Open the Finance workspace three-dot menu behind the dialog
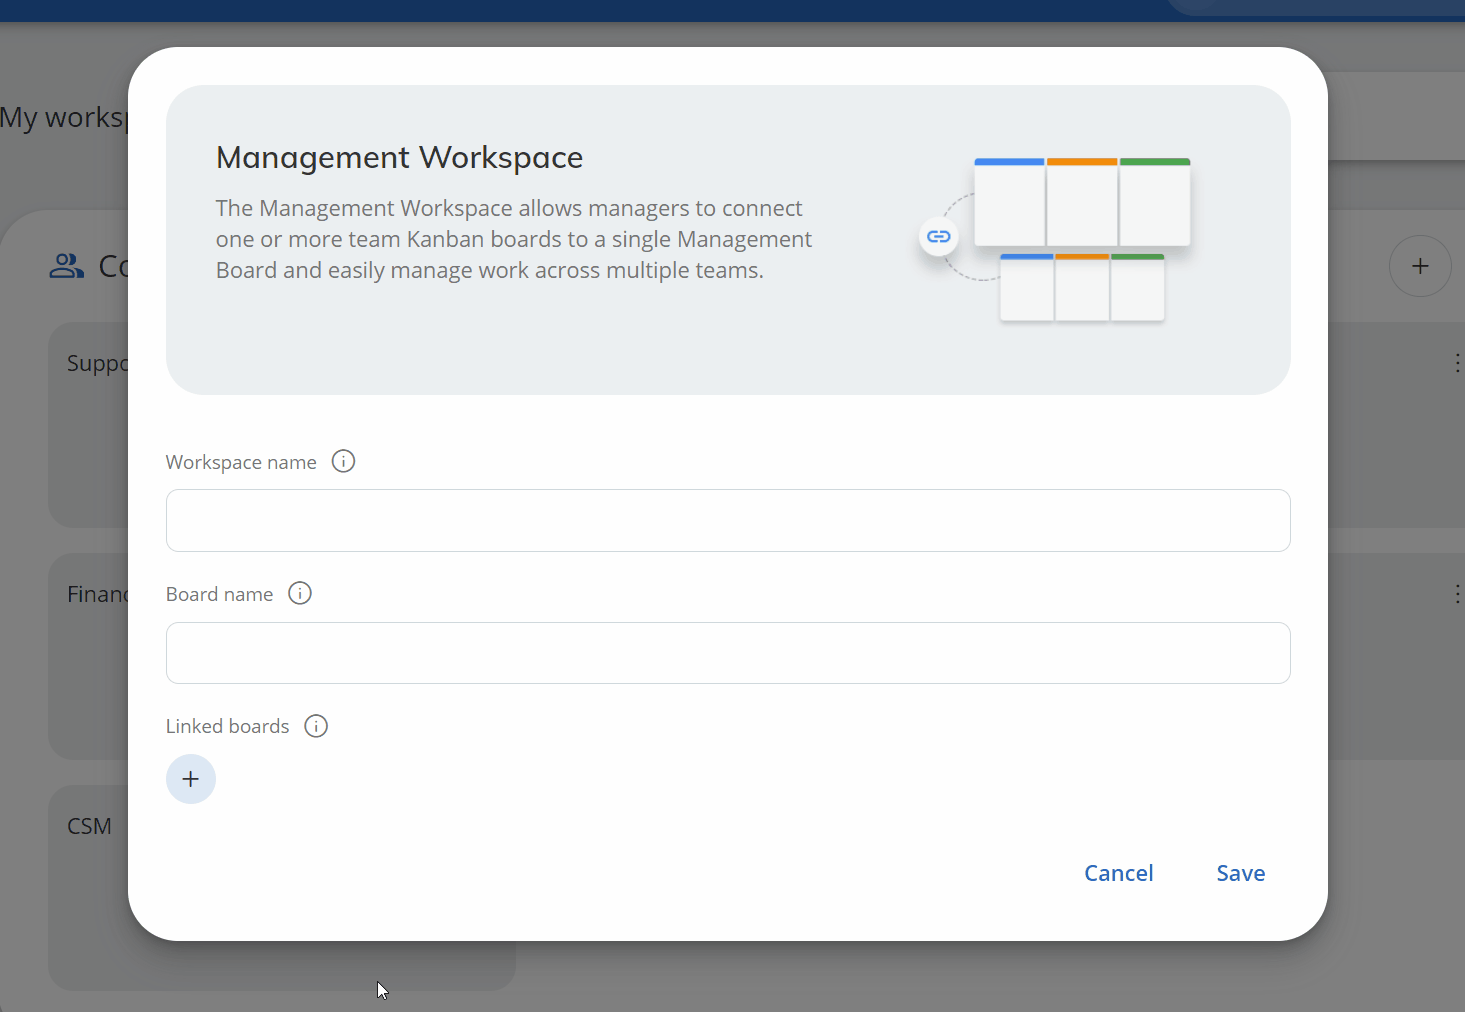 (x=1457, y=595)
